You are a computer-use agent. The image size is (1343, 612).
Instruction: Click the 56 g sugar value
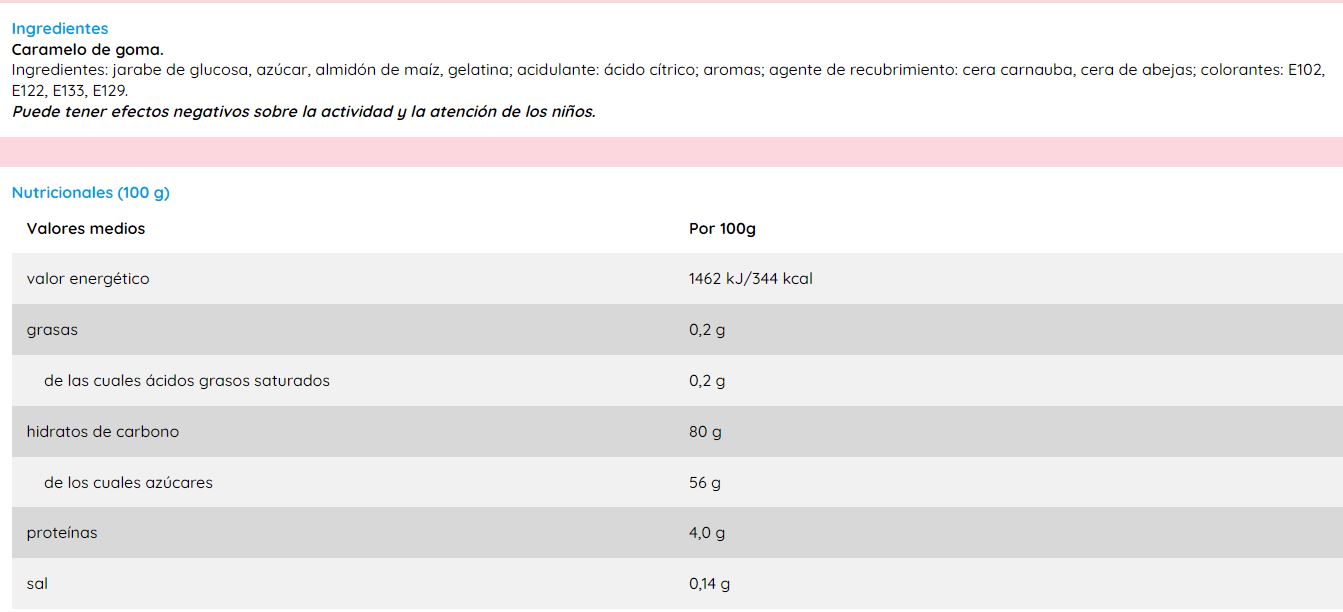pos(705,483)
